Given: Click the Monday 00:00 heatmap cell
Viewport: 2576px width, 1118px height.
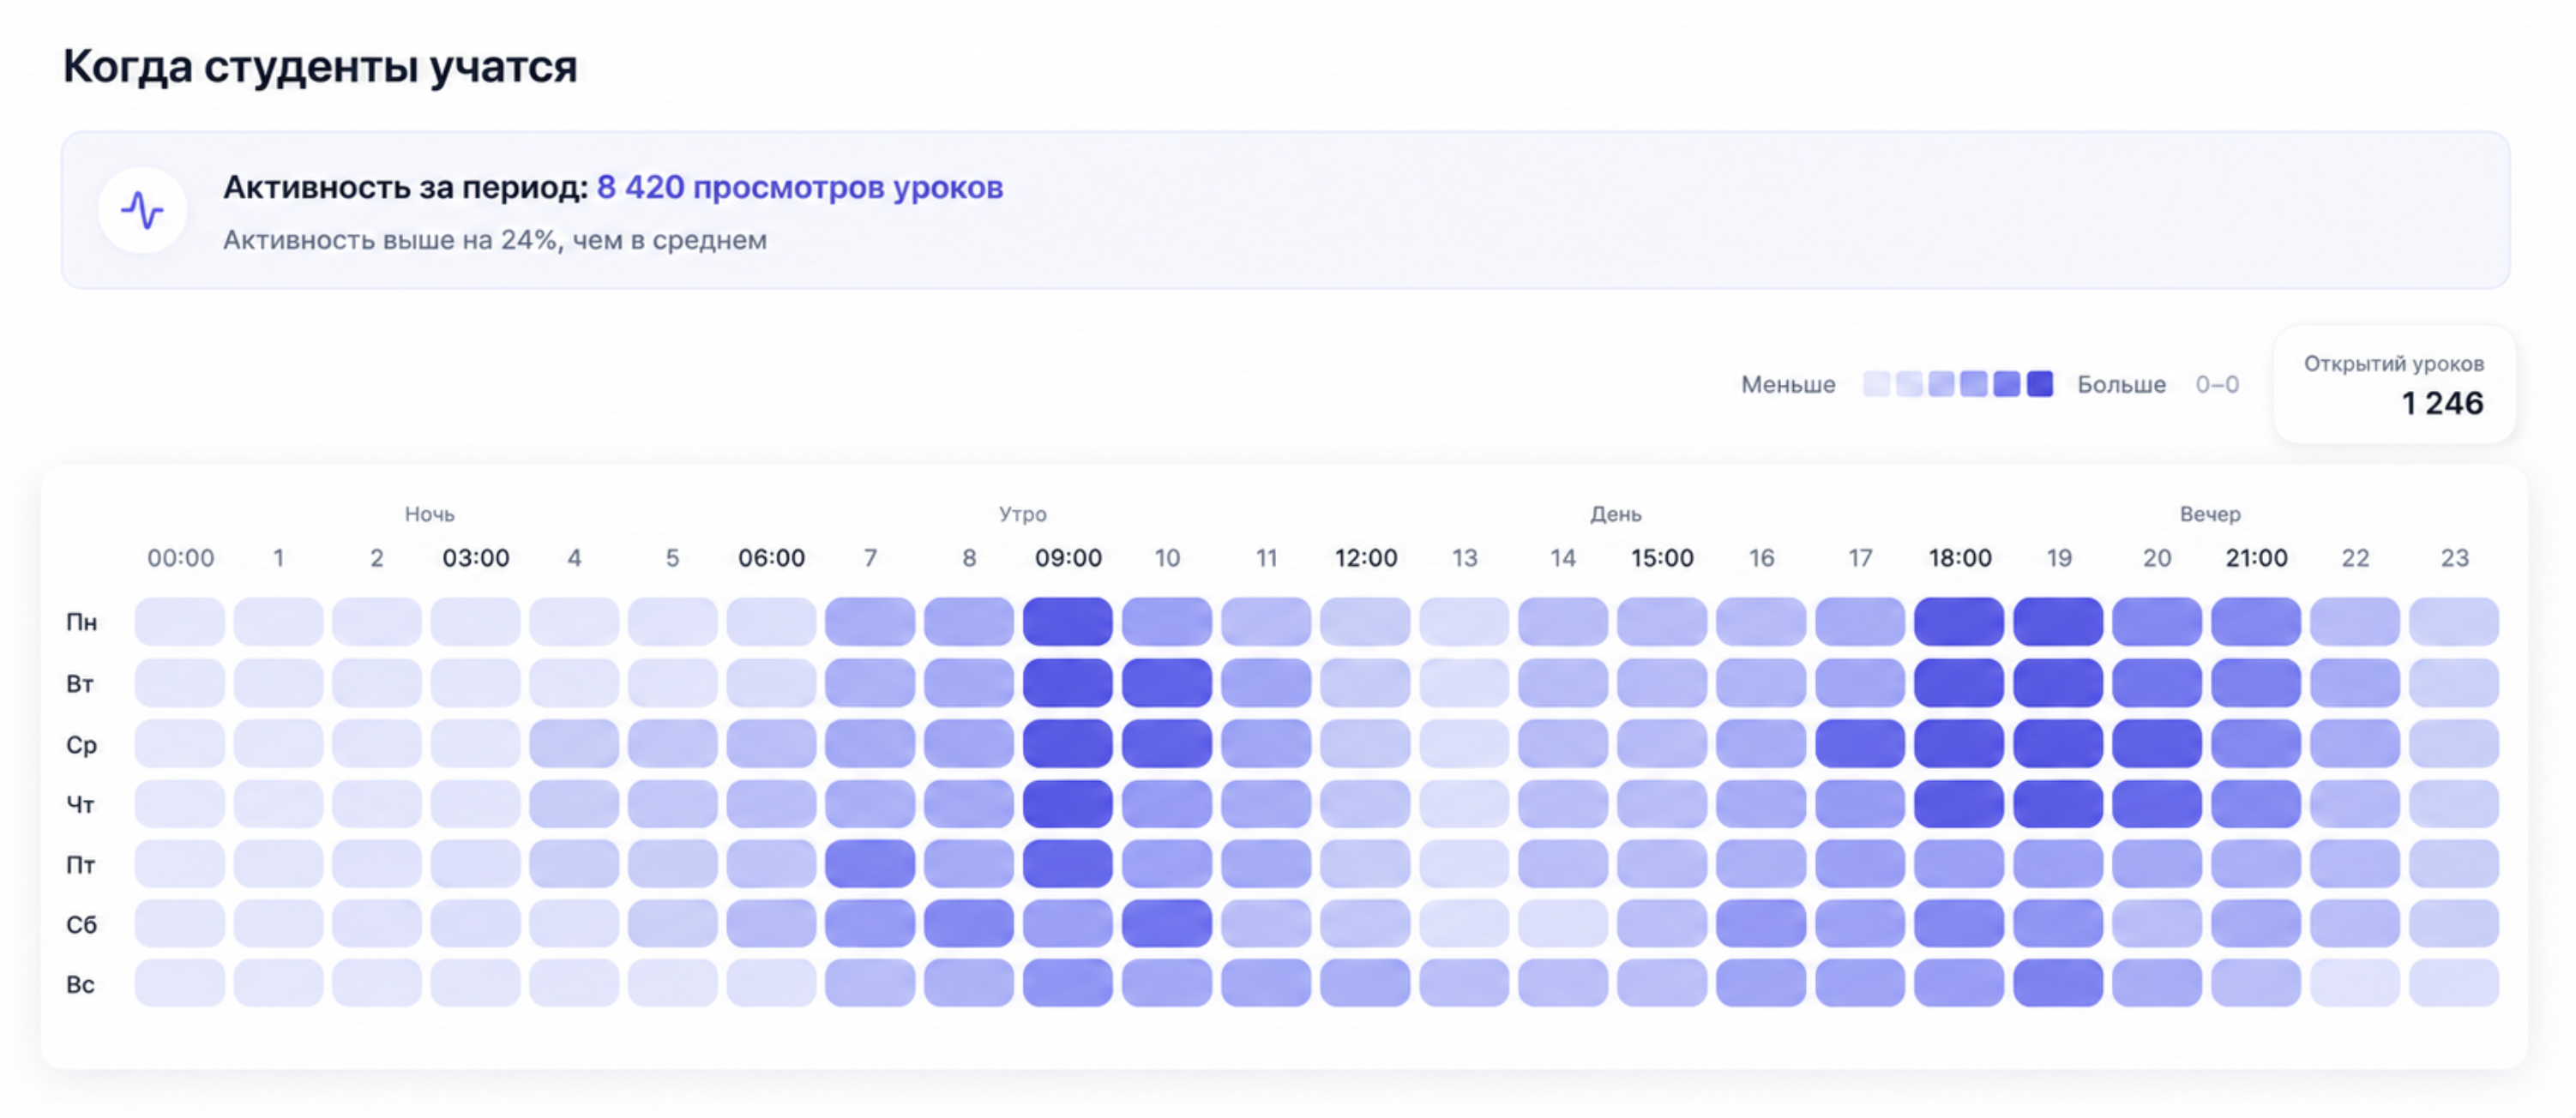Looking at the screenshot, I should pyautogui.click(x=180, y=622).
